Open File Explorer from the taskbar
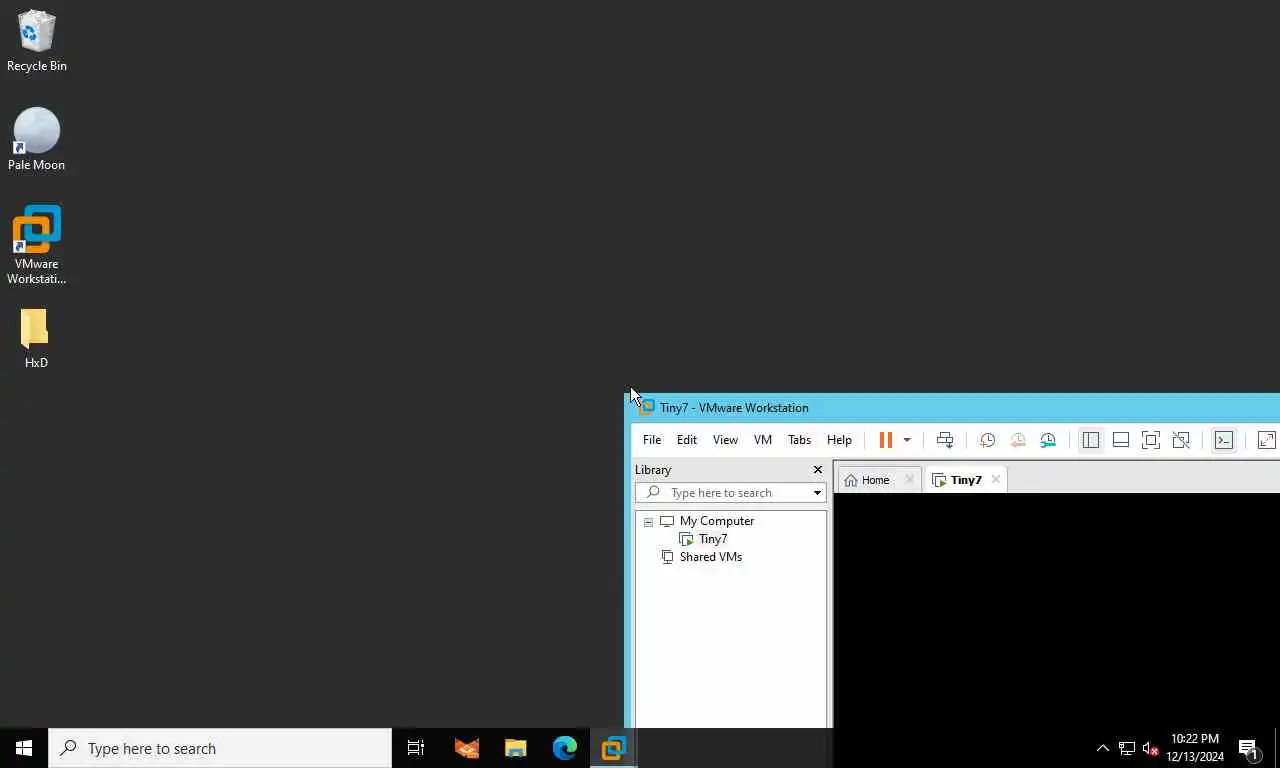This screenshot has width=1280, height=768. [x=516, y=748]
